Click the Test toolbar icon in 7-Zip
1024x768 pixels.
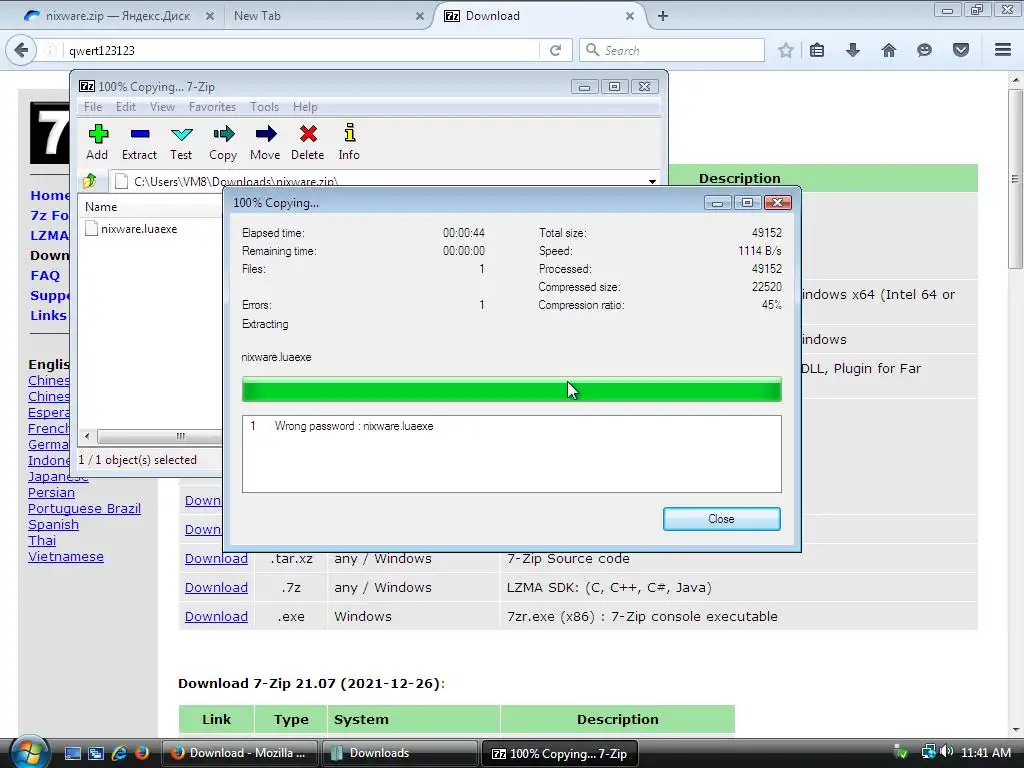click(181, 142)
